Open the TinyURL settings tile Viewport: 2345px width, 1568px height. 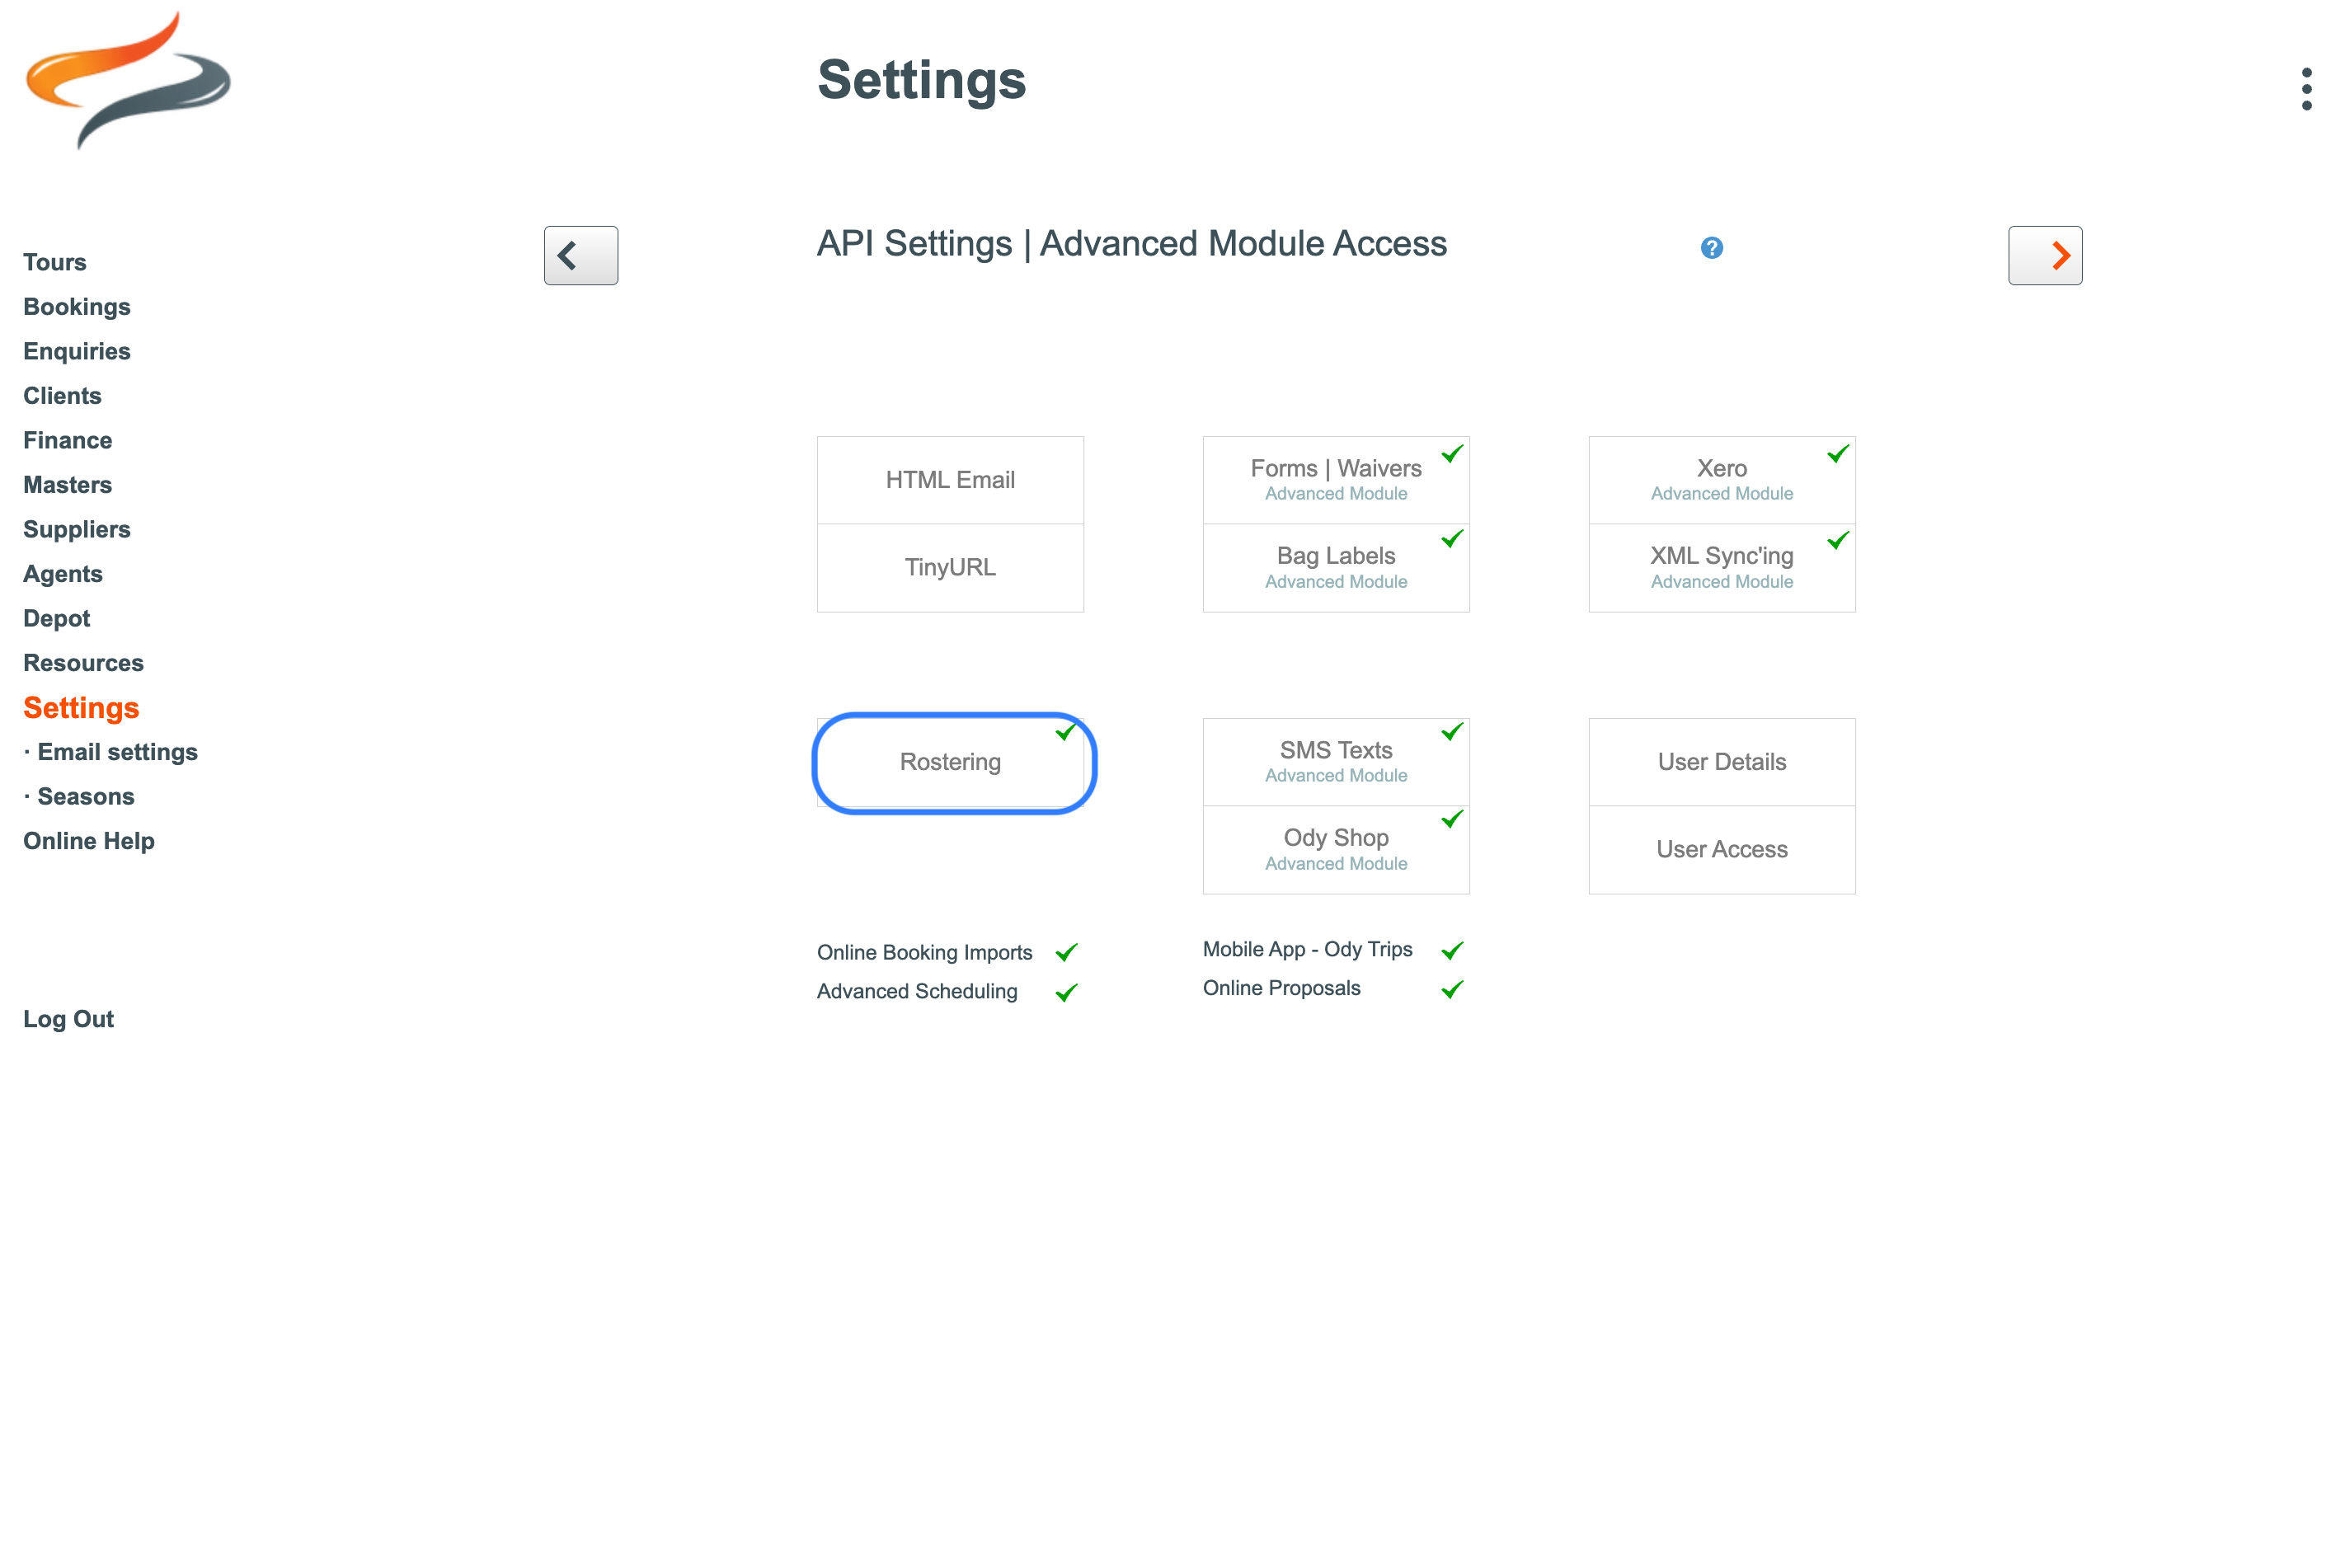tap(949, 567)
